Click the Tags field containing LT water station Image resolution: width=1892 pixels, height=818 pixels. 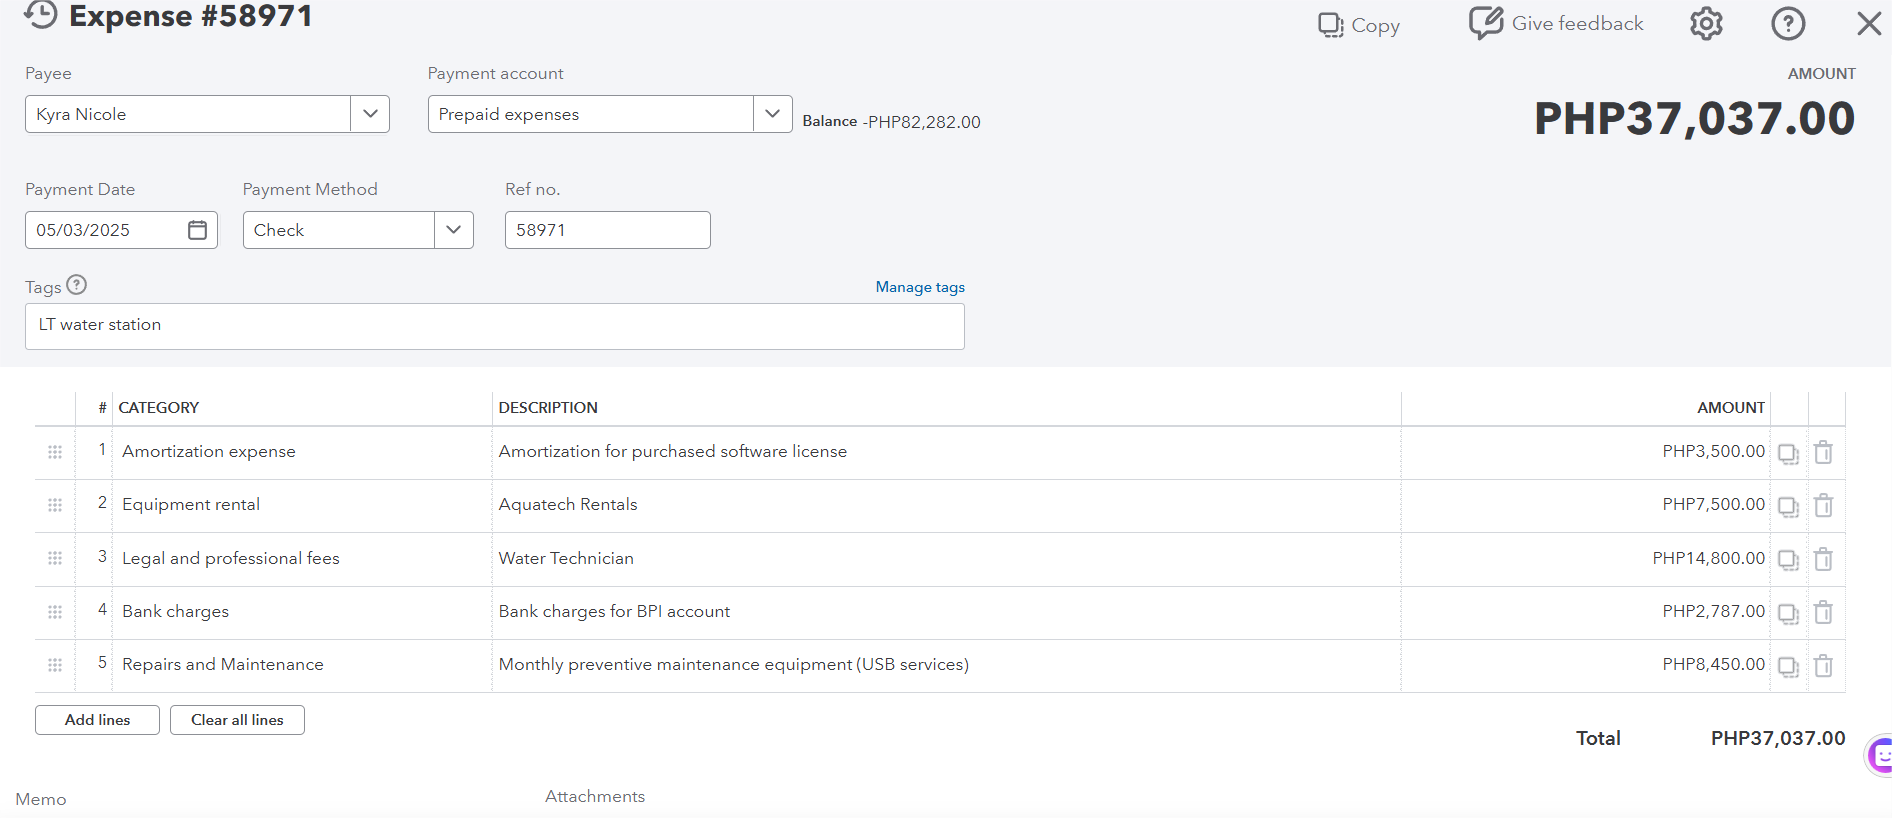click(x=494, y=326)
